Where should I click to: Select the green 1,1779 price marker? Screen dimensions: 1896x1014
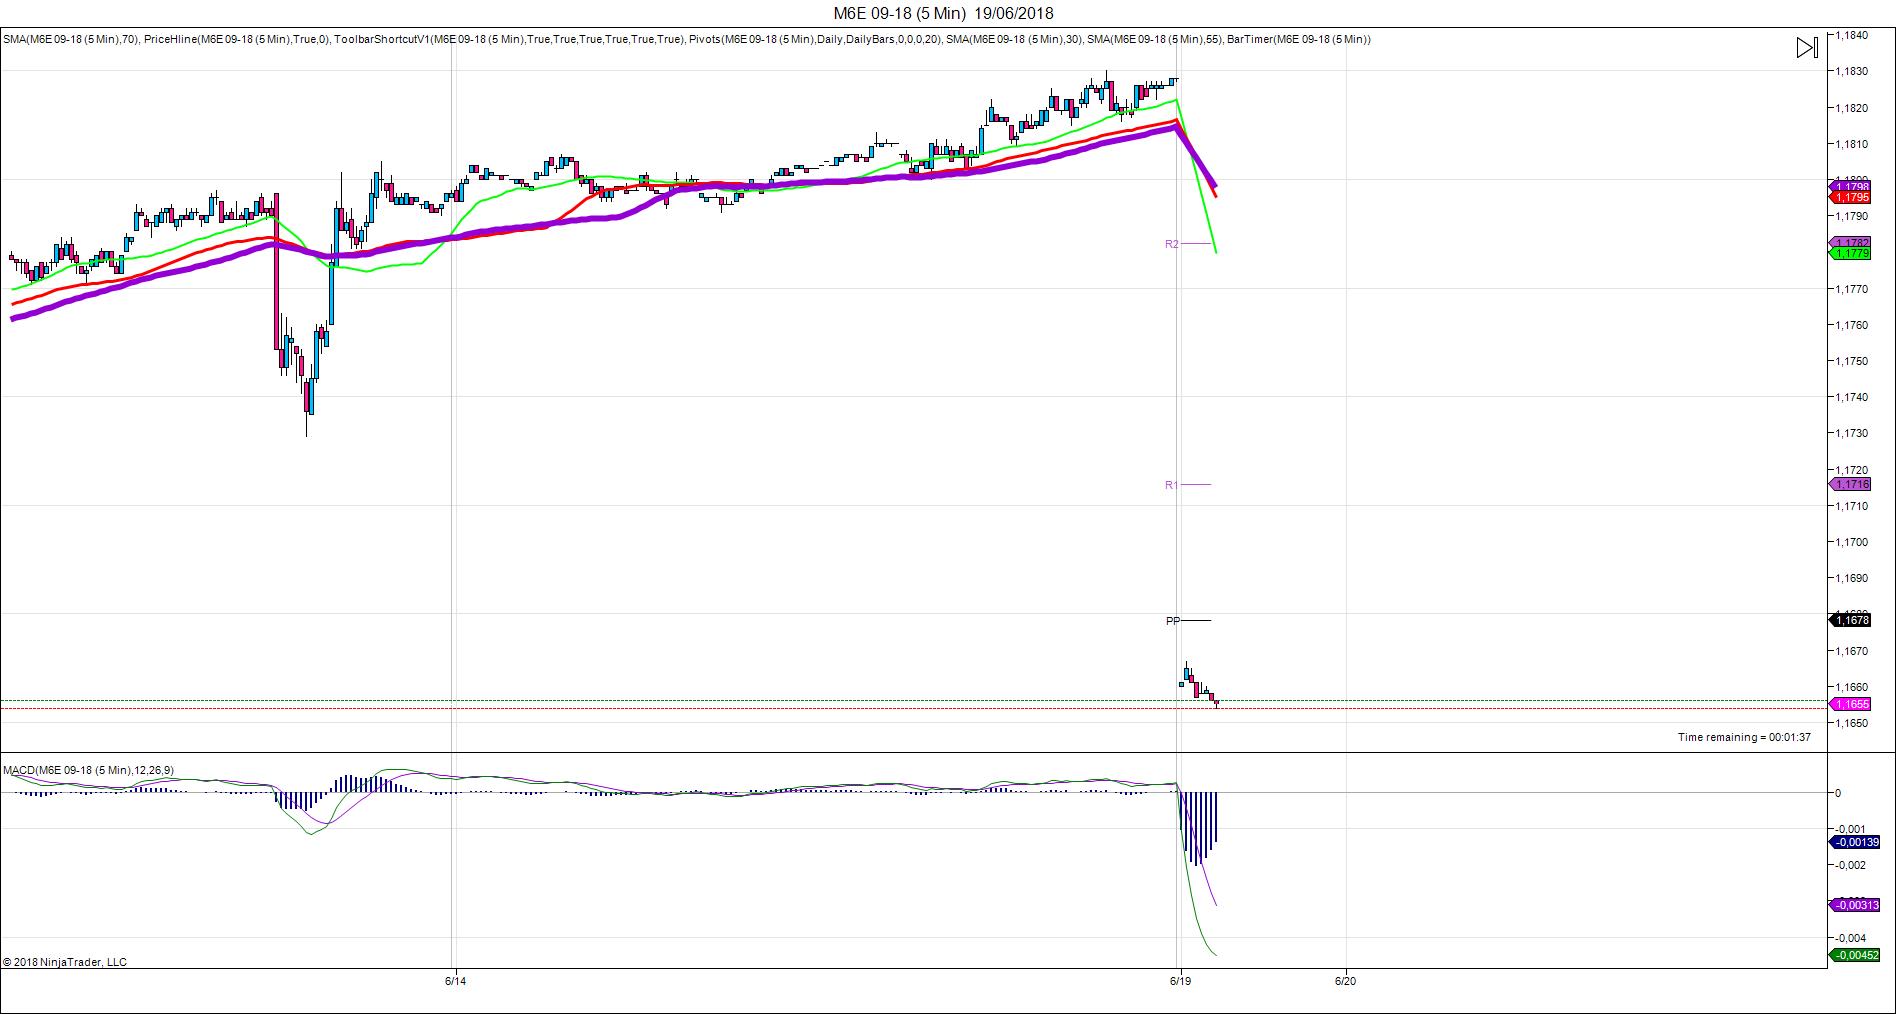coord(1850,254)
